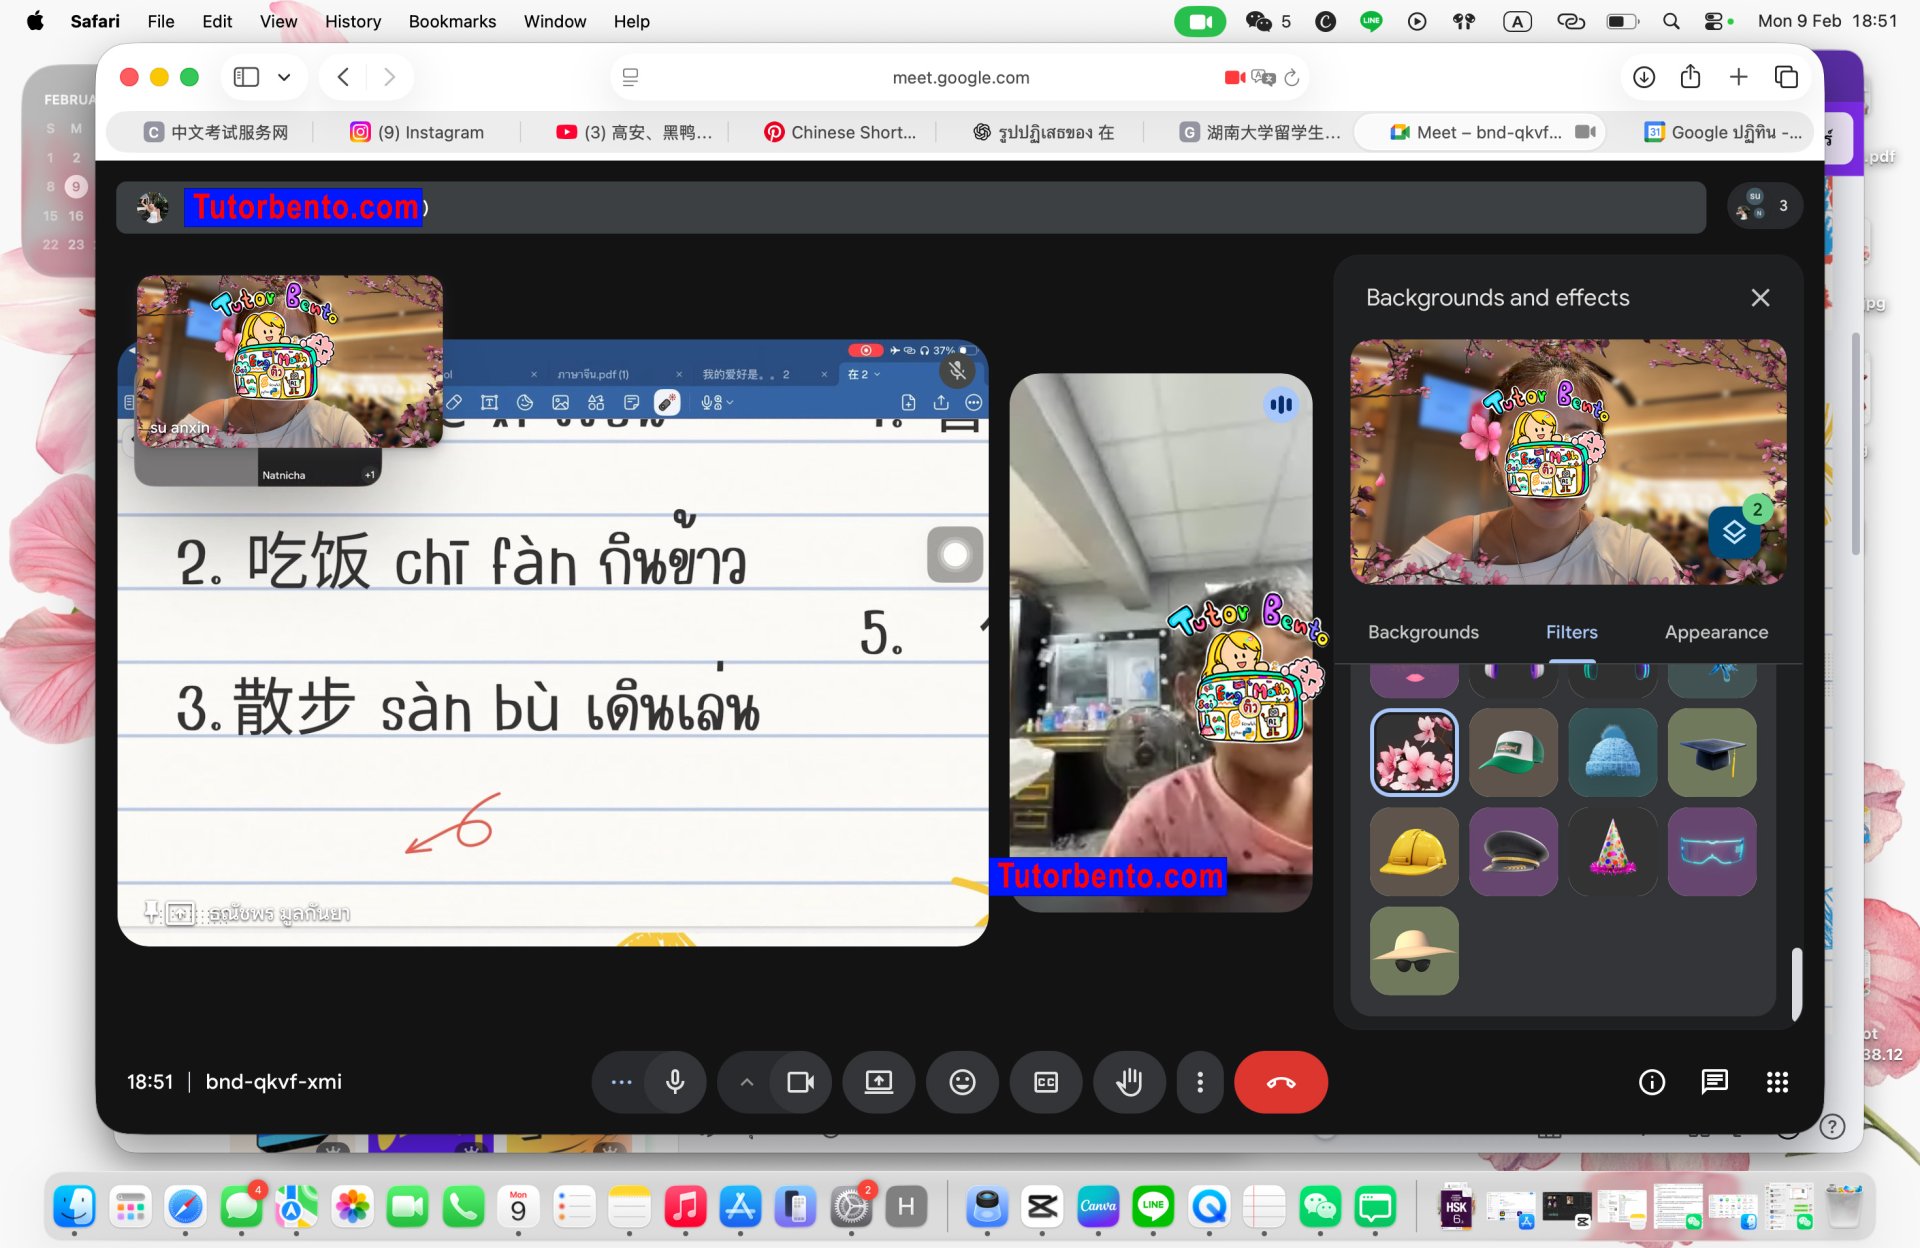
Task: Turn off your camera
Action: point(800,1082)
